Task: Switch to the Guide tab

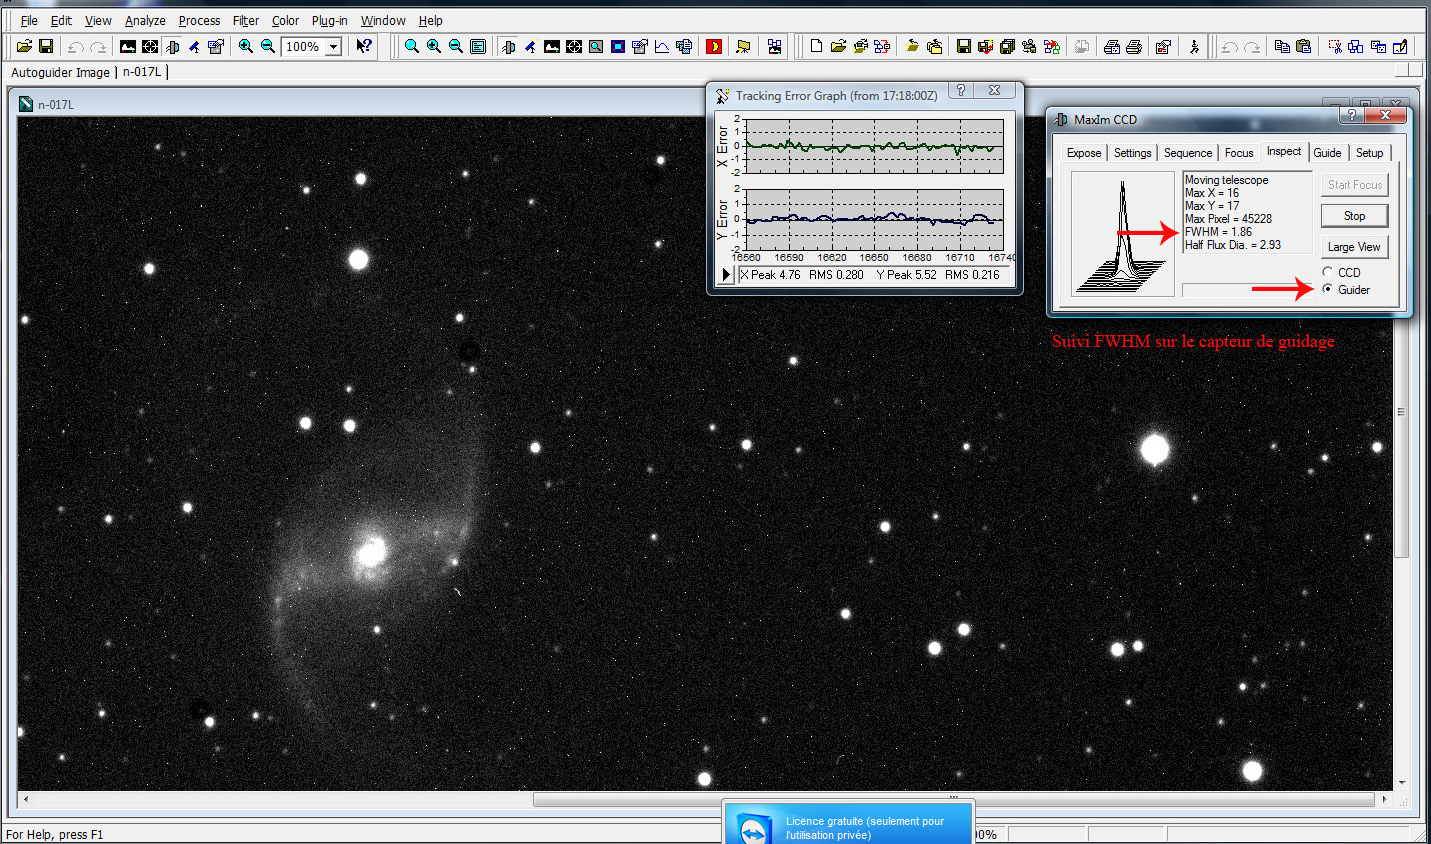Action: [1327, 153]
